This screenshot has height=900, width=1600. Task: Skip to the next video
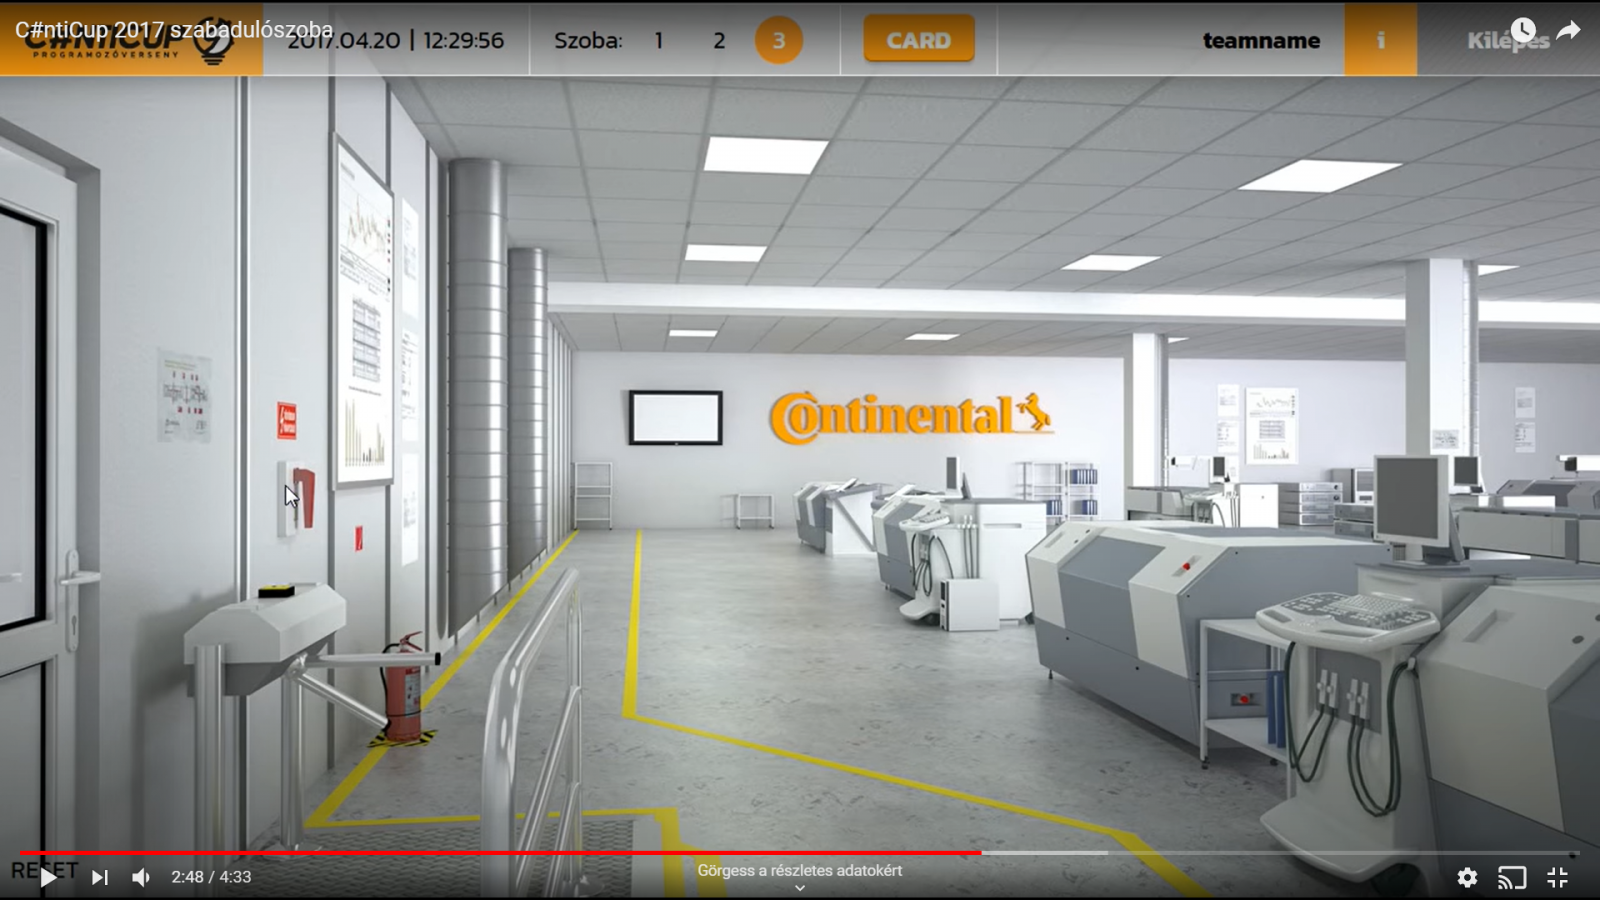pyautogui.click(x=100, y=877)
